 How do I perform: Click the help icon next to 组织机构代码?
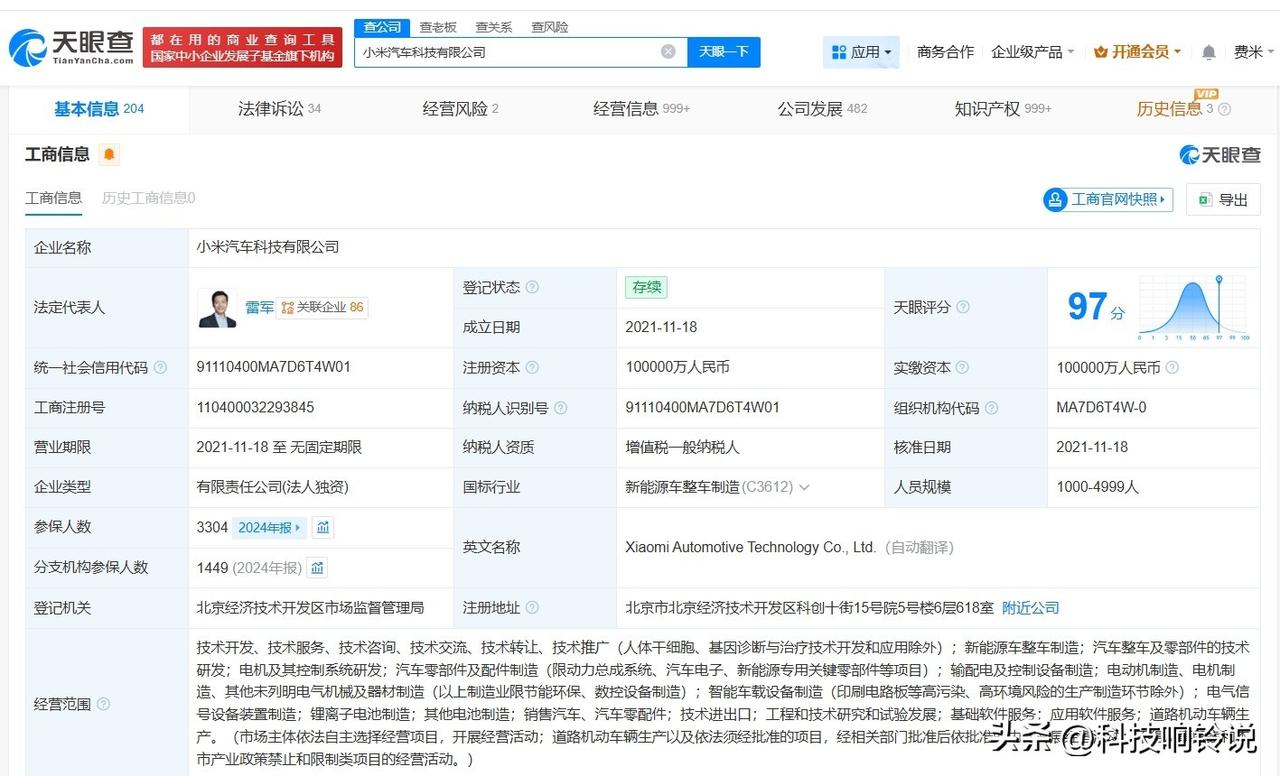991,408
